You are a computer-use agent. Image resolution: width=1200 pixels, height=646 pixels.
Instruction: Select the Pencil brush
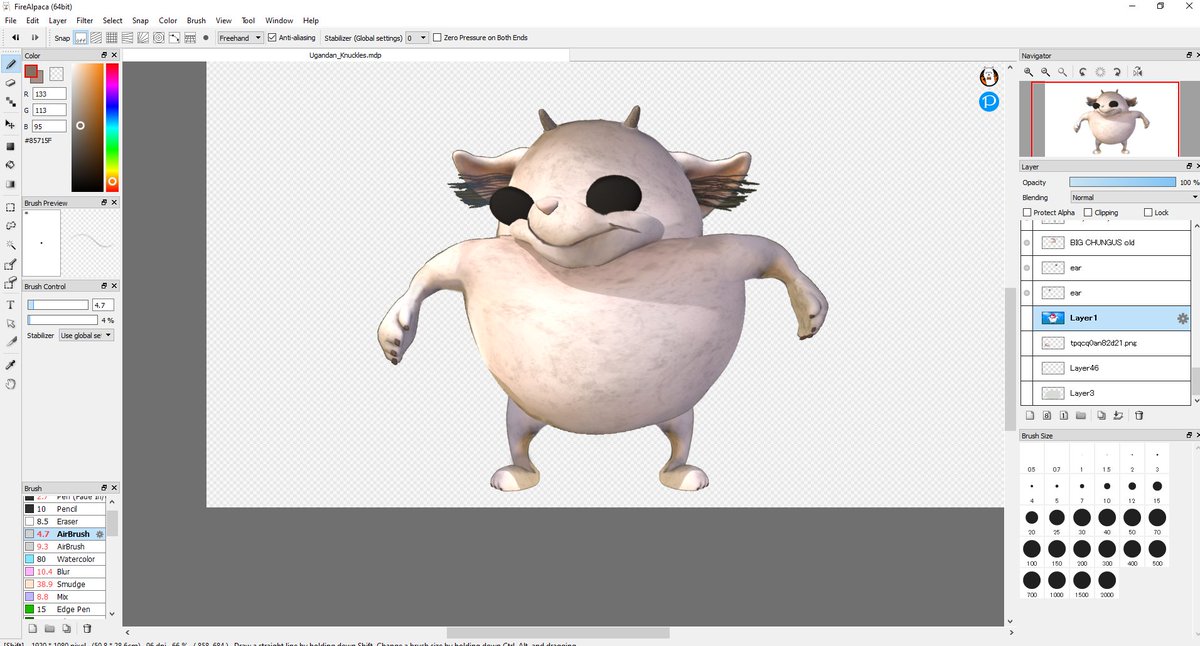pyautogui.click(x=65, y=510)
